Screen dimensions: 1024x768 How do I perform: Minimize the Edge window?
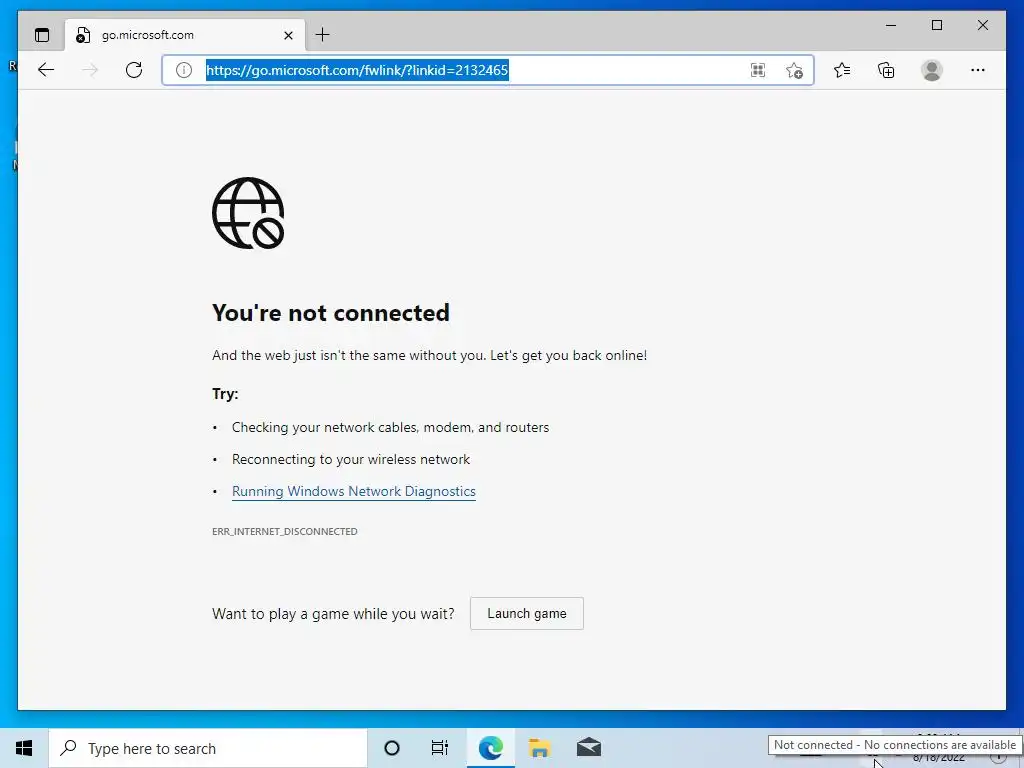click(x=891, y=25)
